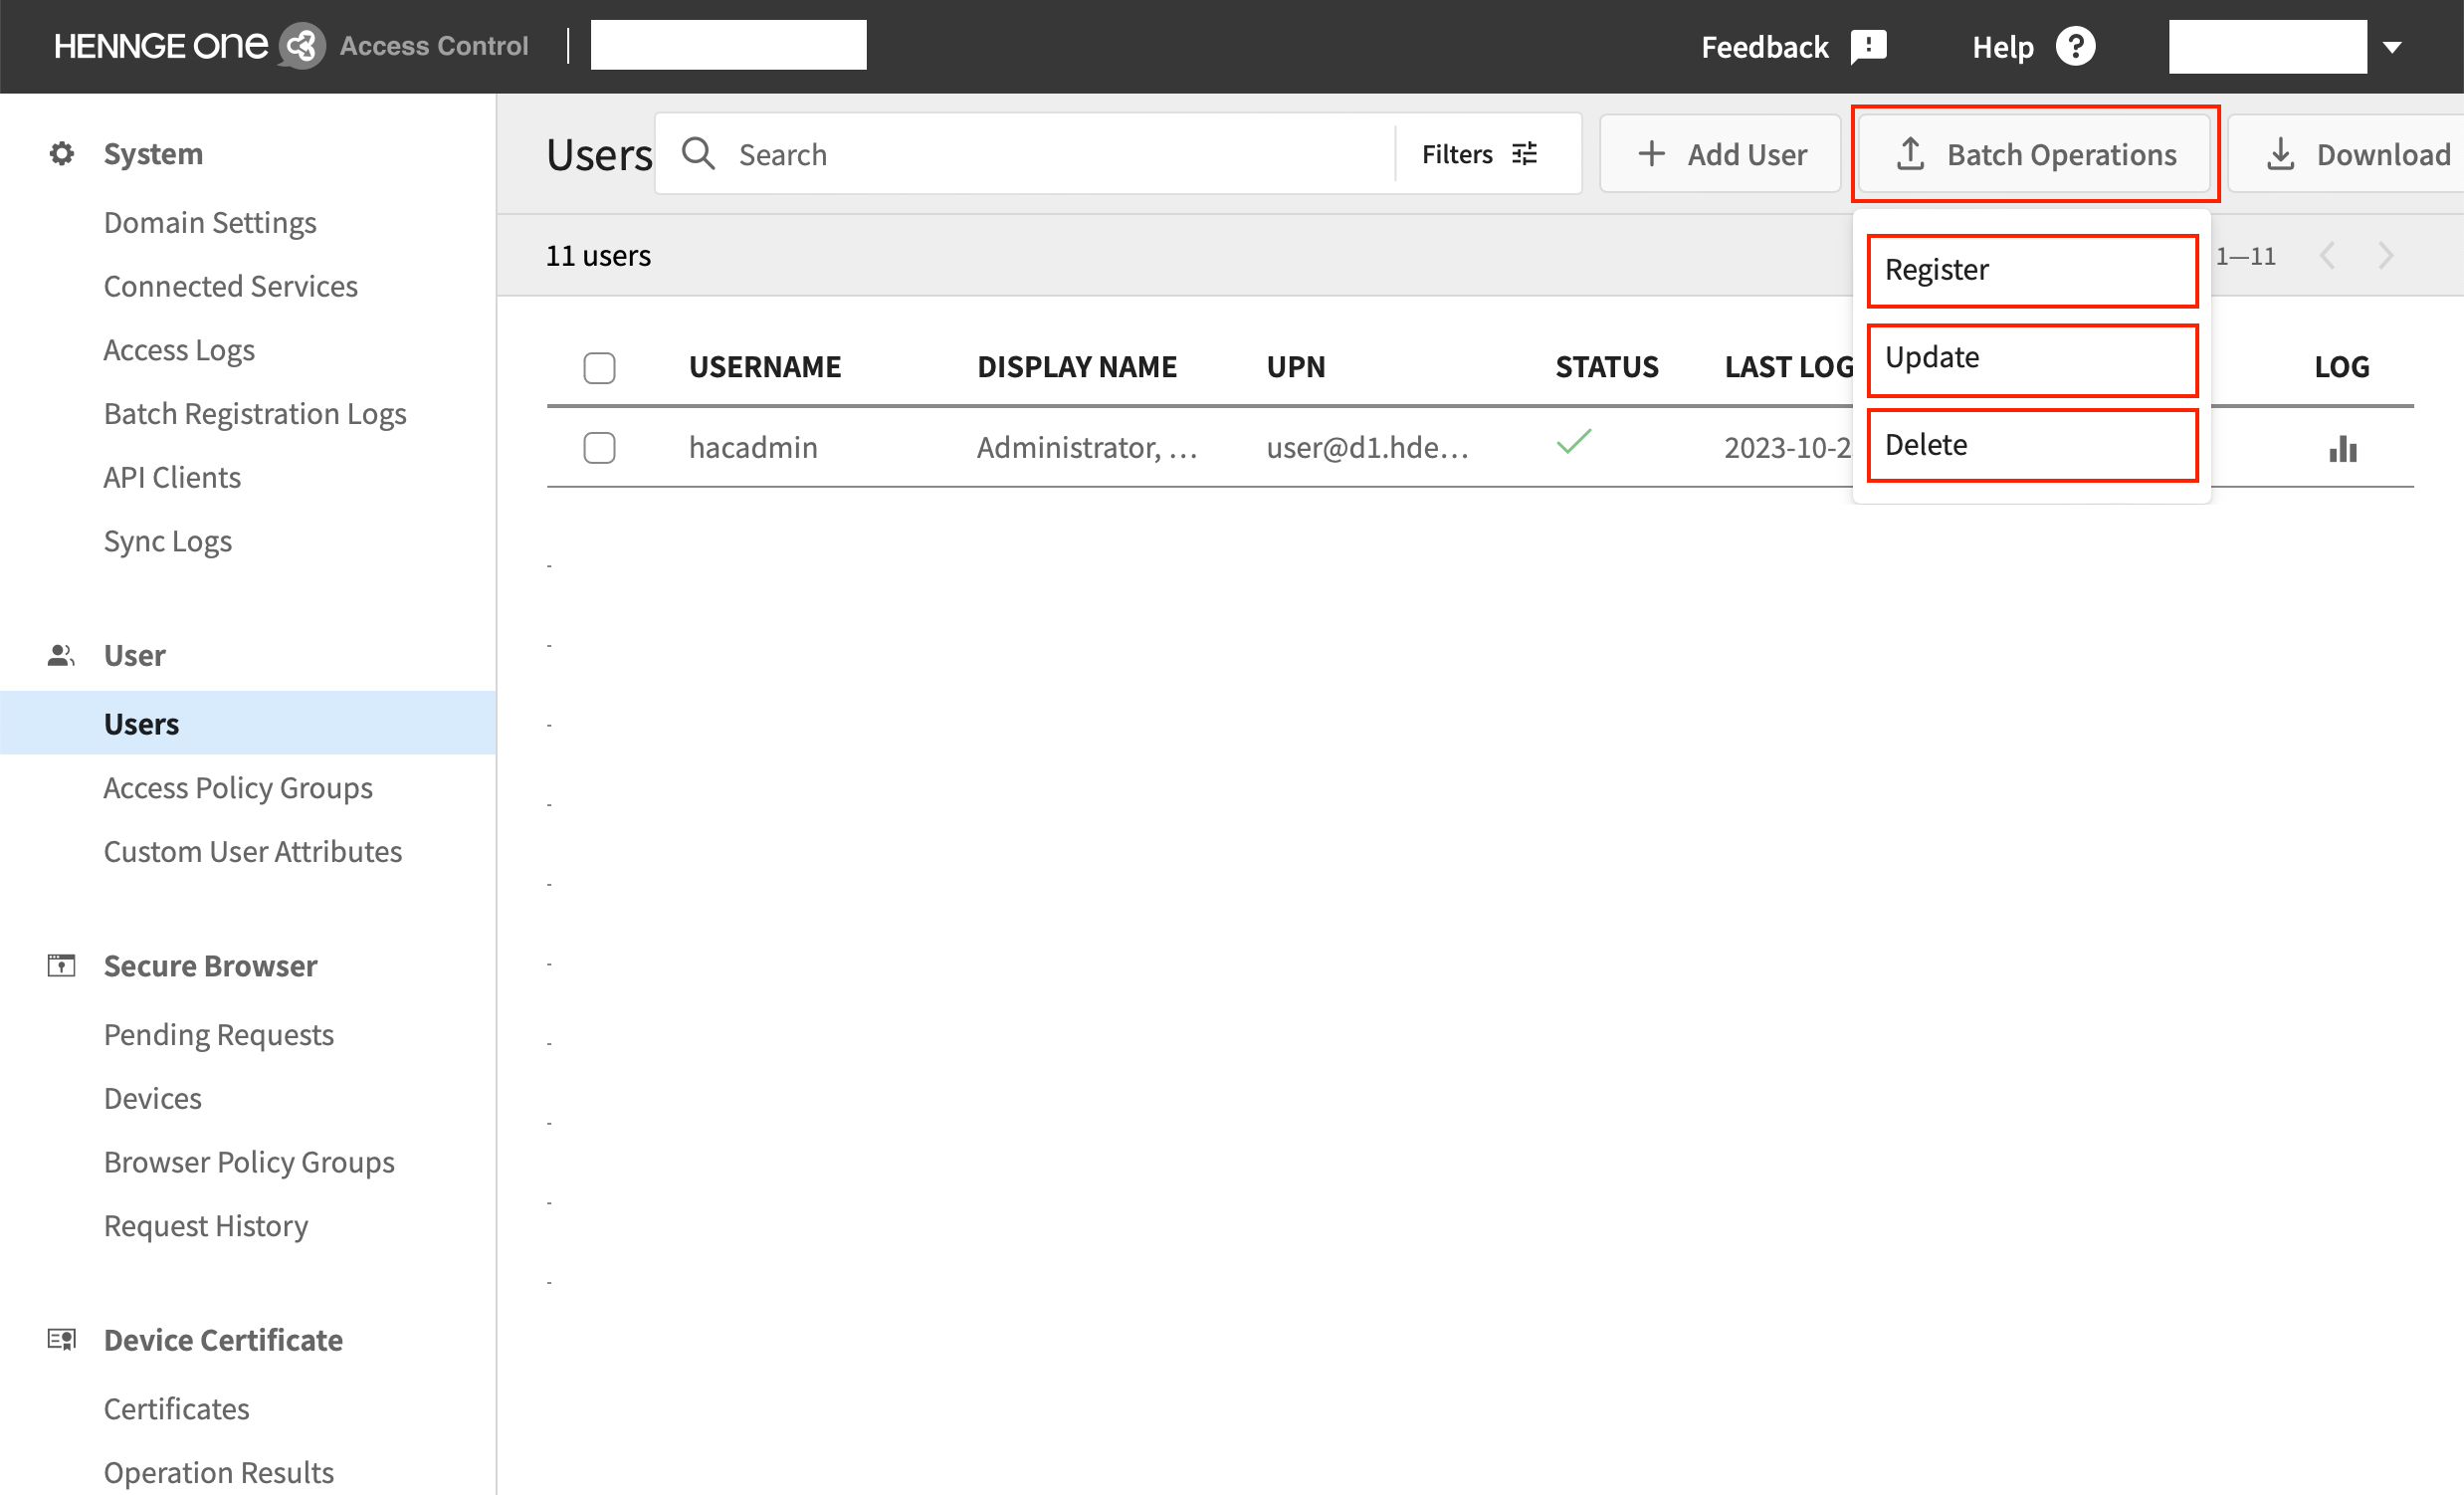Open Browser Policy Groups
This screenshot has height=1495, width=2464.
249,1161
